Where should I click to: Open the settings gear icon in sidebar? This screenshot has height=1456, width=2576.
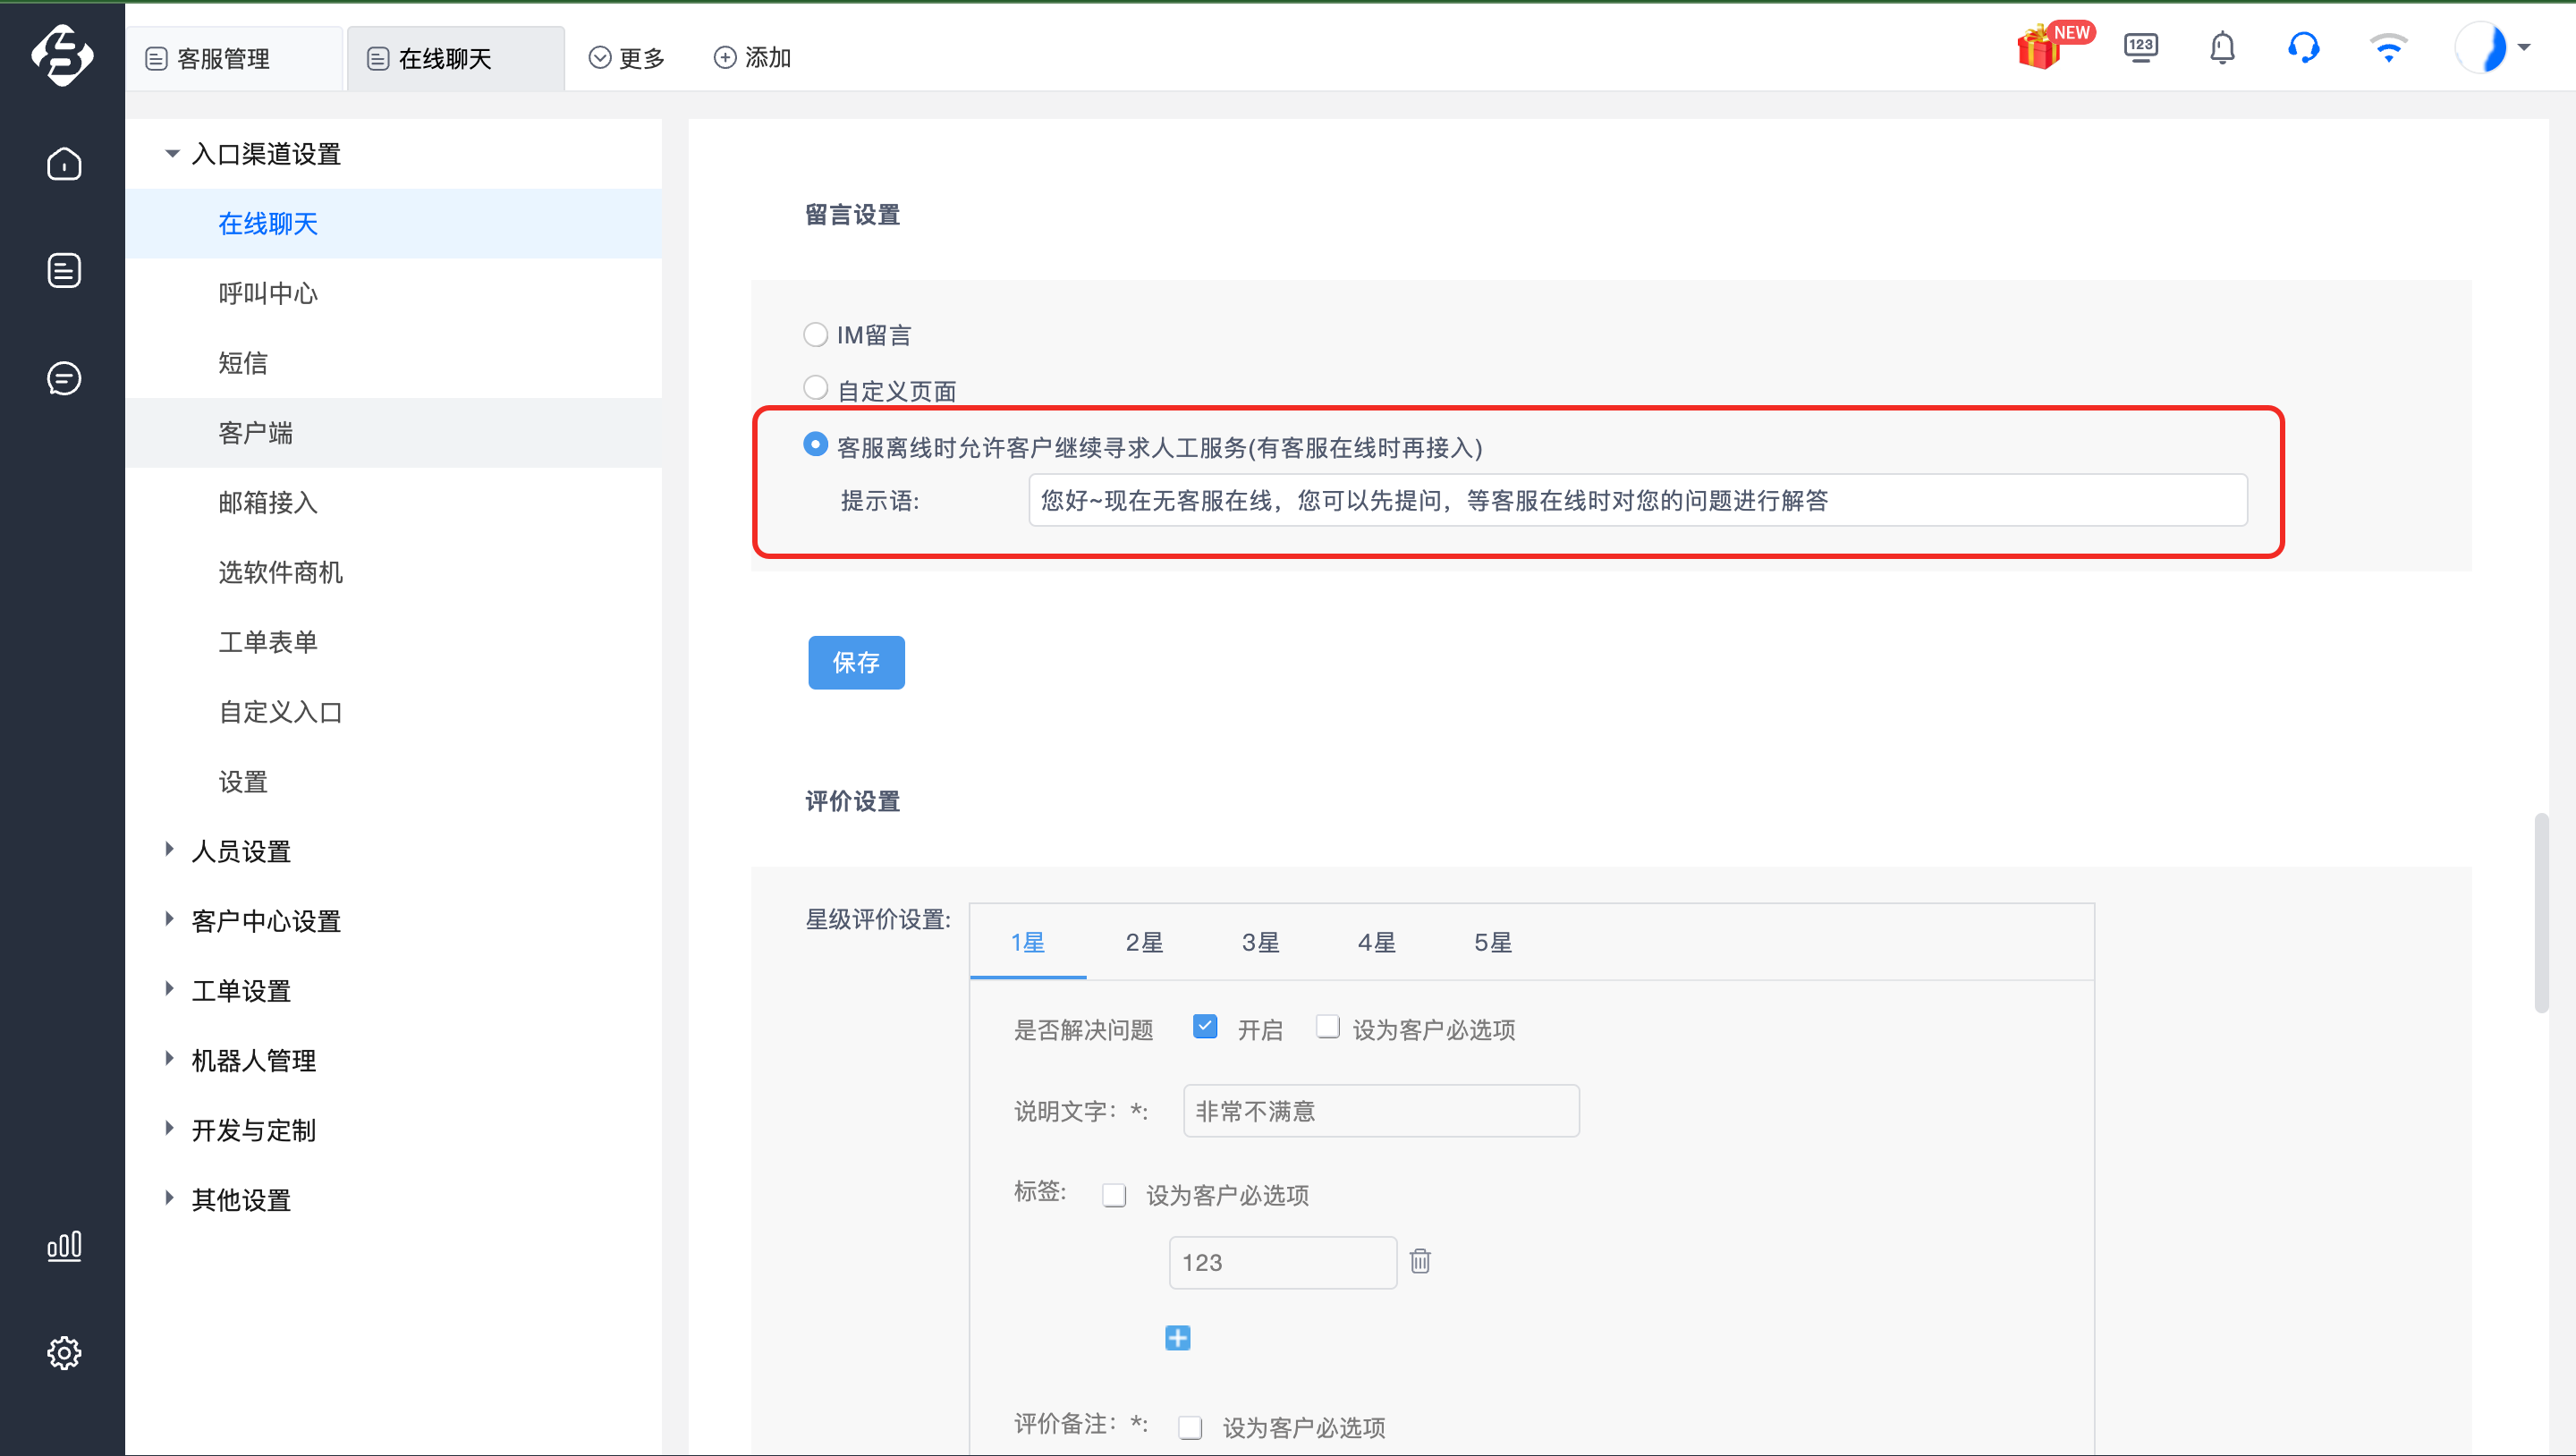pos(64,1352)
